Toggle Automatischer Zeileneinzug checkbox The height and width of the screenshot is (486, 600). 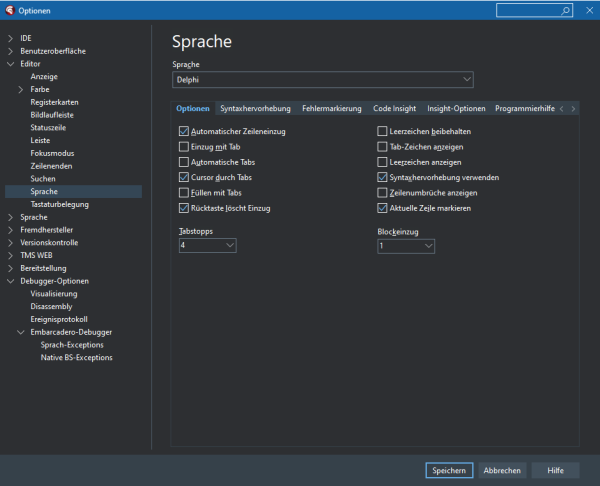coord(183,131)
